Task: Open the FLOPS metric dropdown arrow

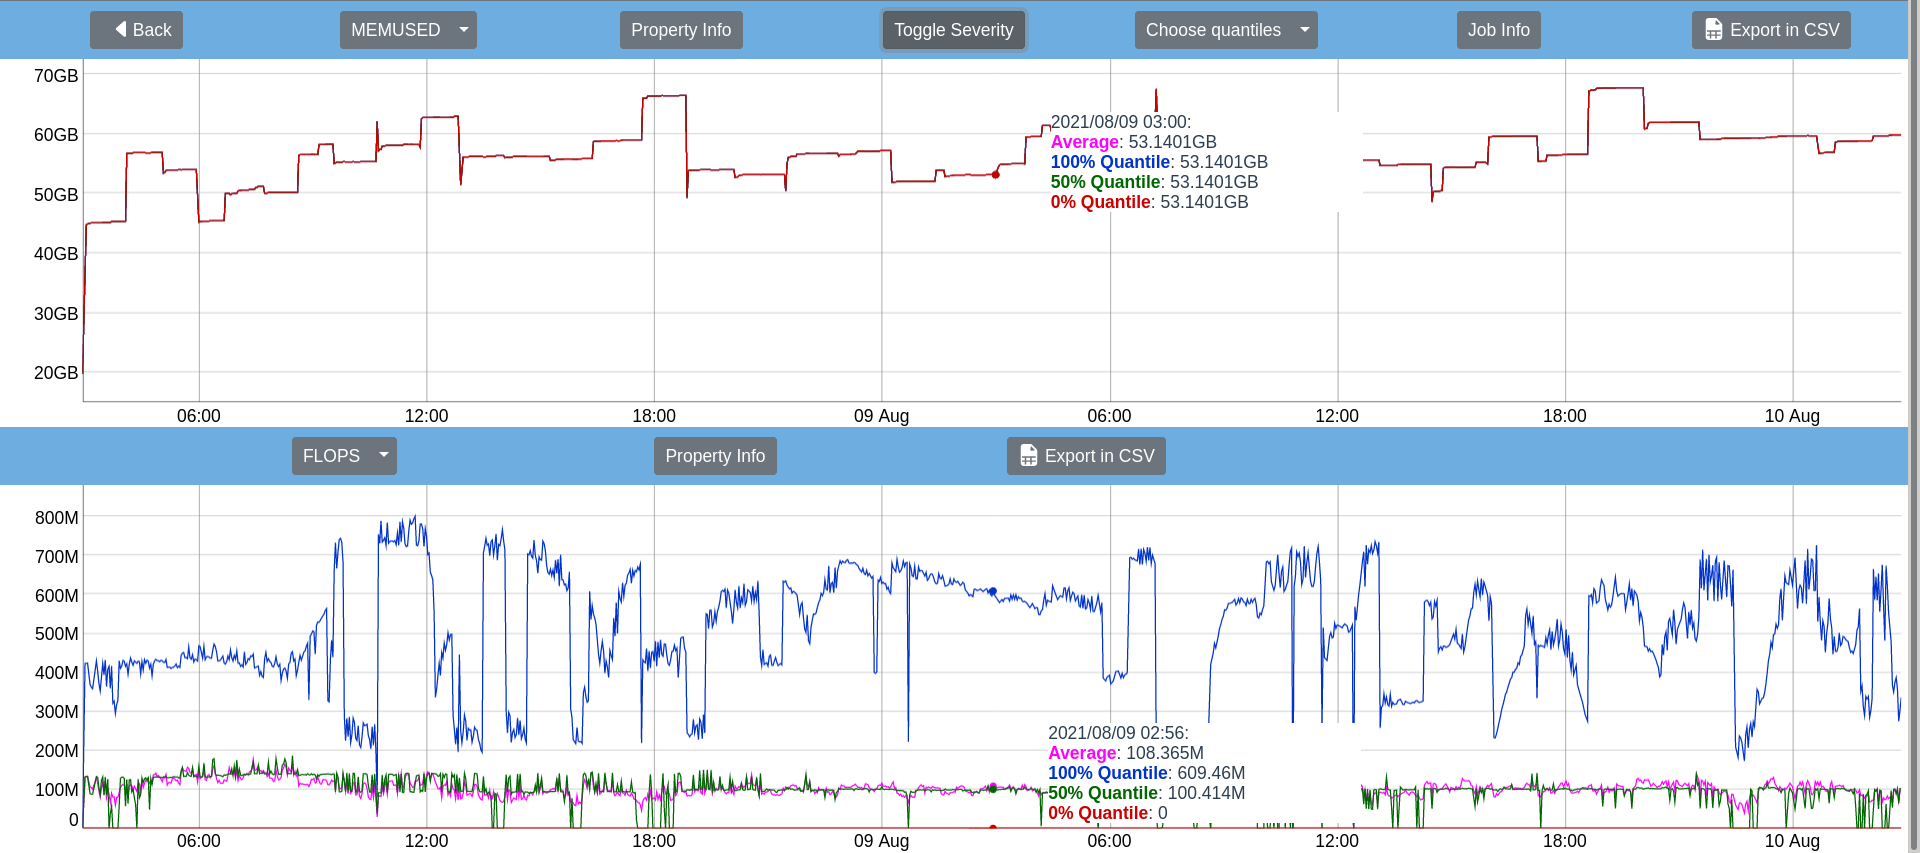Action: [383, 456]
